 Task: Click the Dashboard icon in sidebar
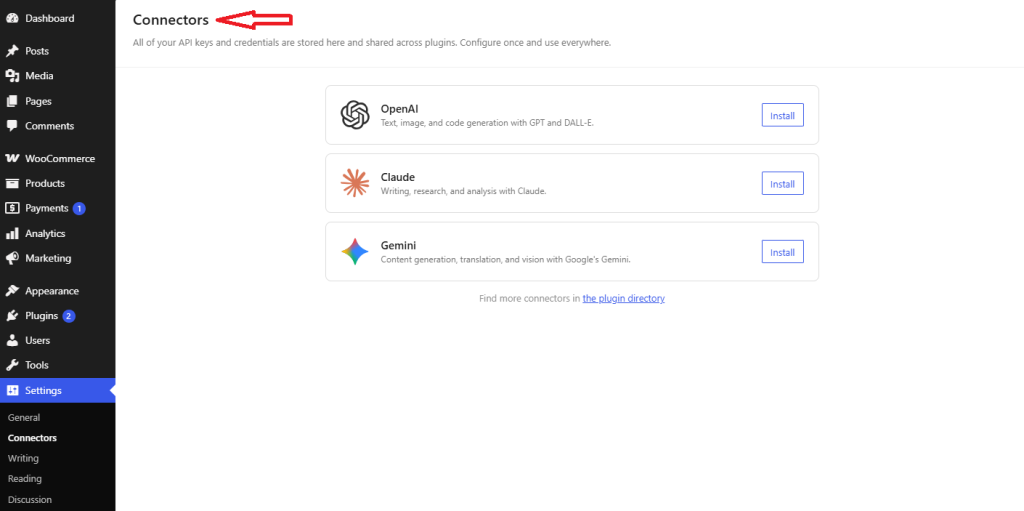(x=12, y=18)
